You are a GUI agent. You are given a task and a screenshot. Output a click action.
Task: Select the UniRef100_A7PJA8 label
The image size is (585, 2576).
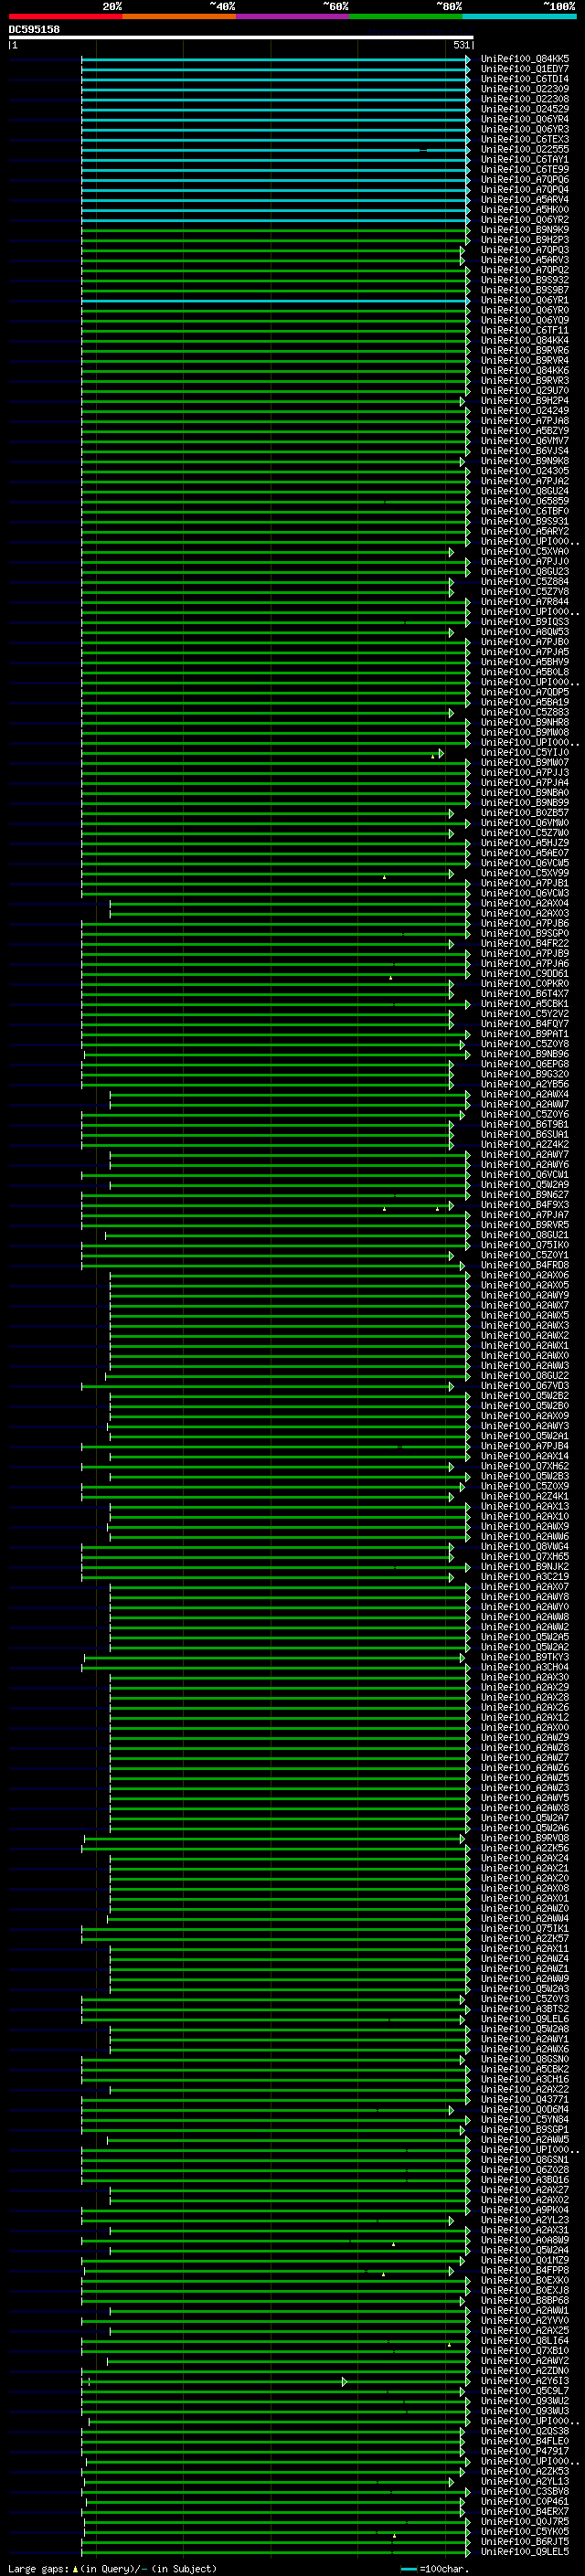525,420
